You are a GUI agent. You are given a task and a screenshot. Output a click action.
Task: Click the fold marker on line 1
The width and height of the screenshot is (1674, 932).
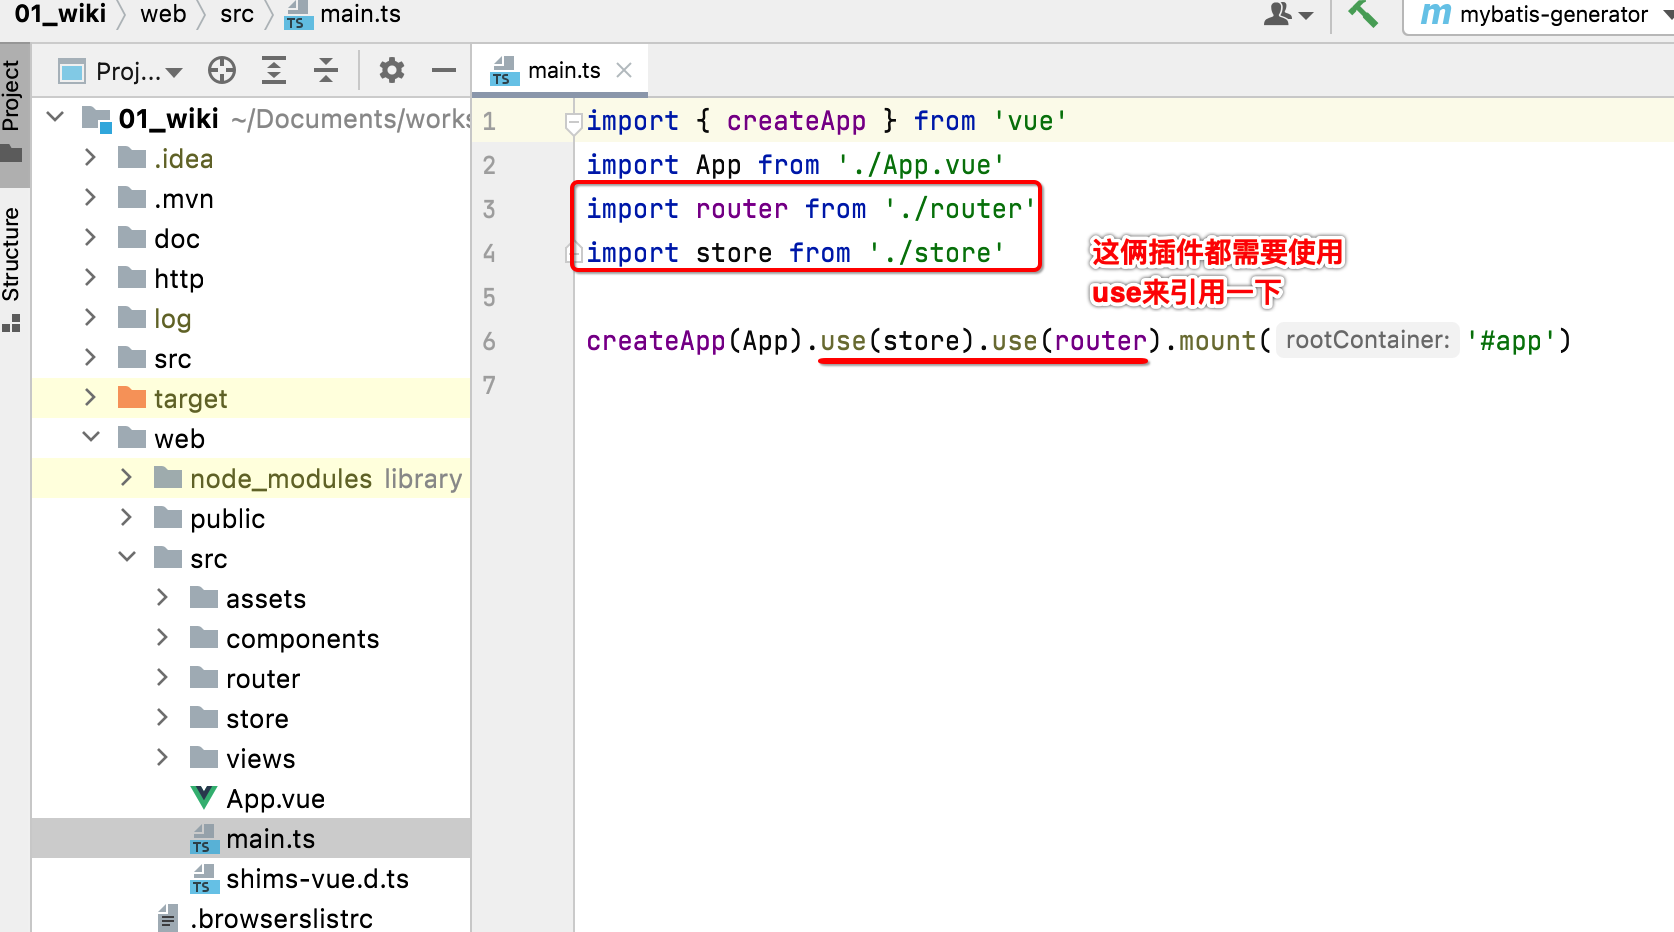click(574, 123)
